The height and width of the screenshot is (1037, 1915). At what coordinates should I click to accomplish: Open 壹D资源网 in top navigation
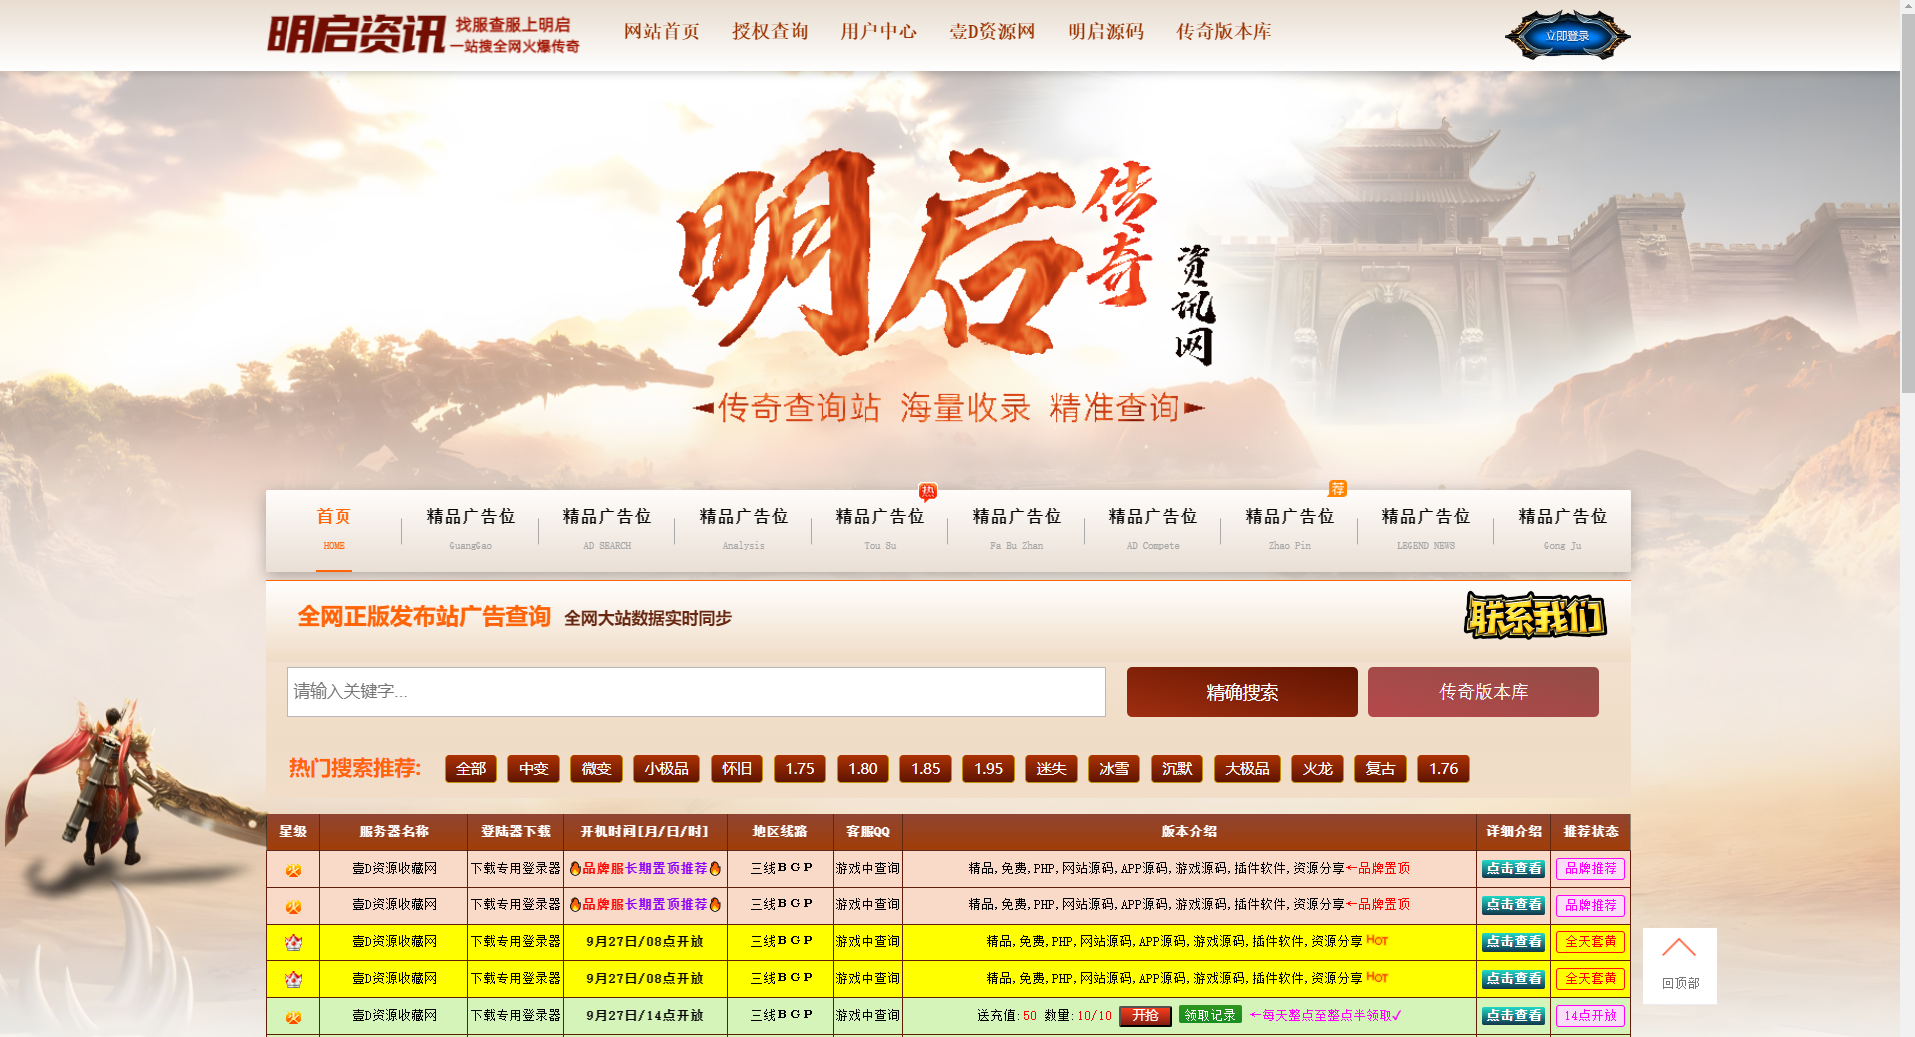(x=992, y=32)
